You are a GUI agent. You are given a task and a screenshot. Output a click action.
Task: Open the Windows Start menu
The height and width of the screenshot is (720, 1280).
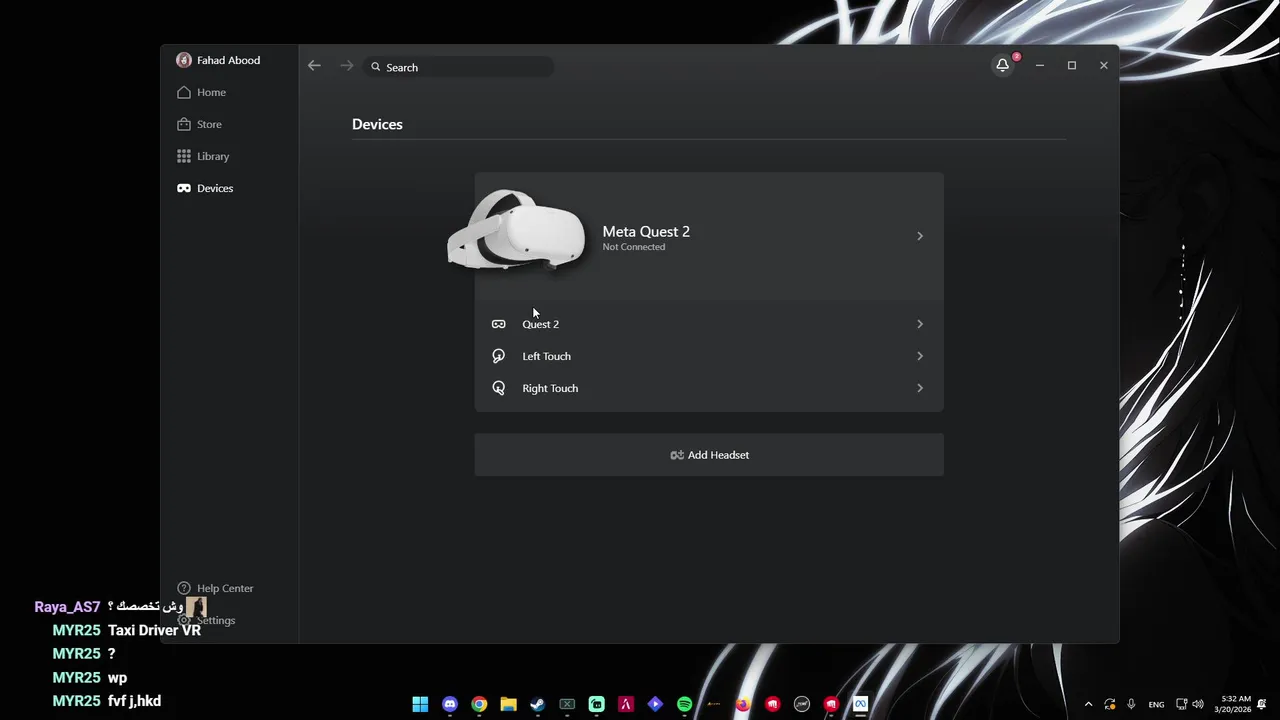coord(420,704)
